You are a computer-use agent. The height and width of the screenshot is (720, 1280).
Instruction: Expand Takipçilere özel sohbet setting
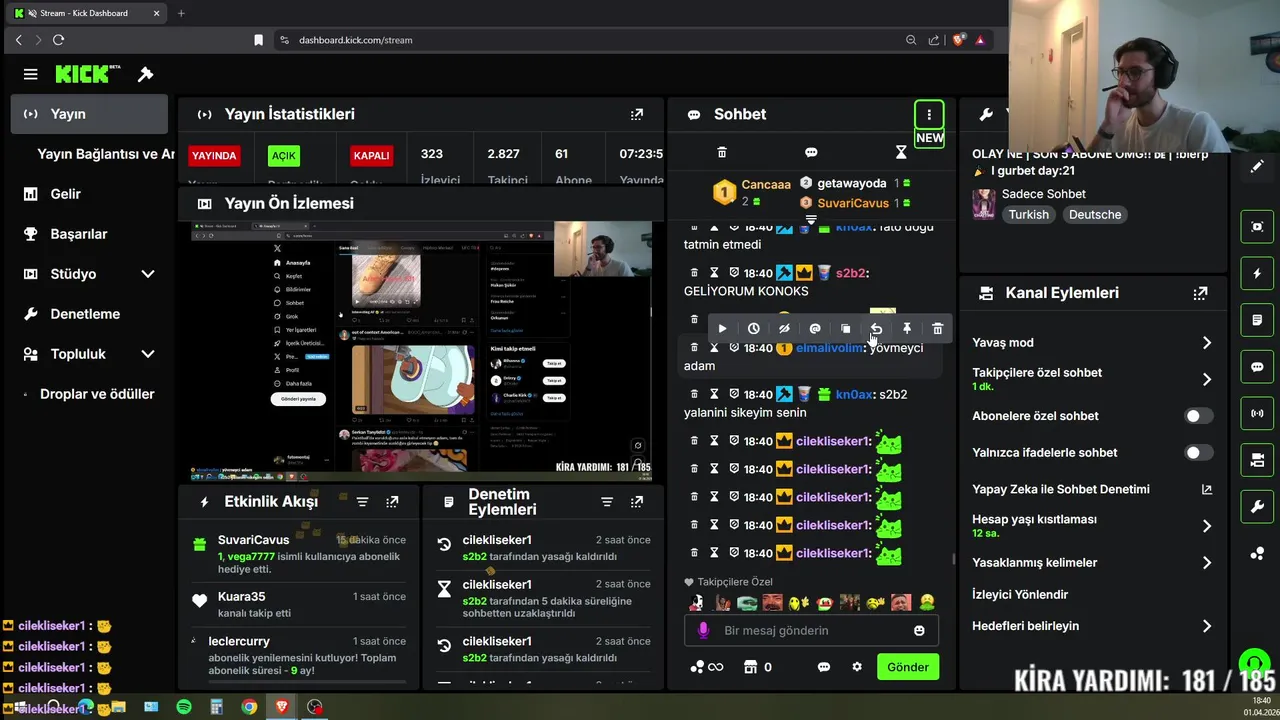(1207, 379)
